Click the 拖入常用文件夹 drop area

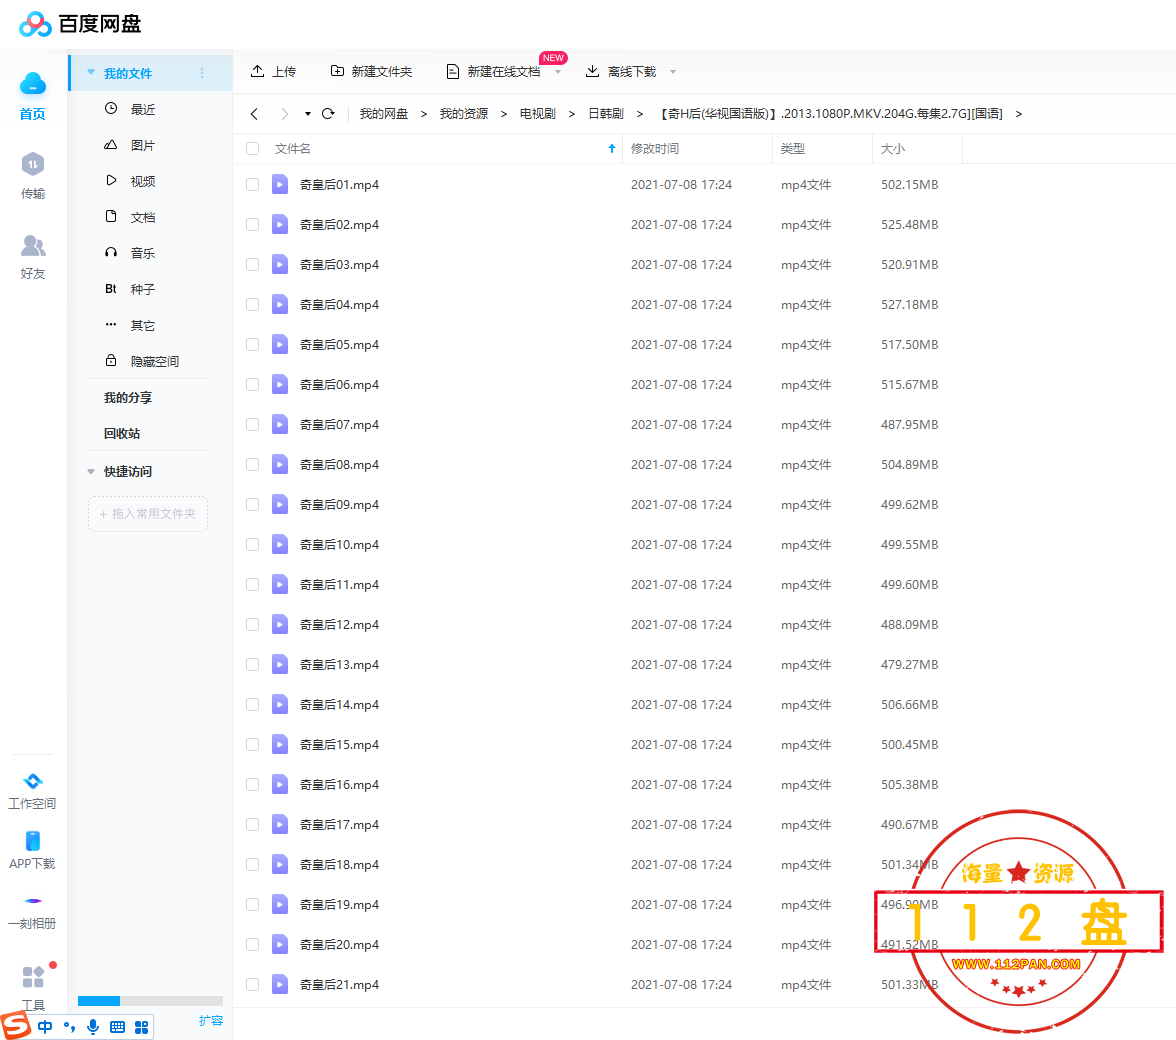(148, 514)
